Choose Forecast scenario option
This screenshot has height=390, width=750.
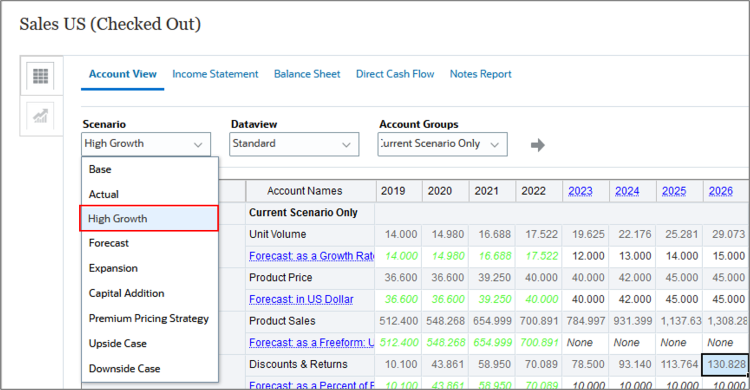pyautogui.click(x=150, y=243)
